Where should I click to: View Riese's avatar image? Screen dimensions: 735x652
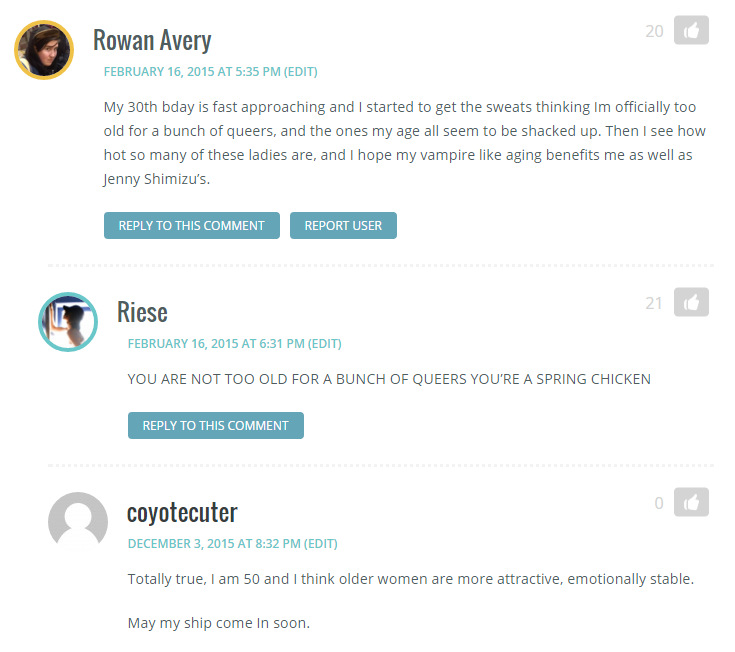point(68,322)
